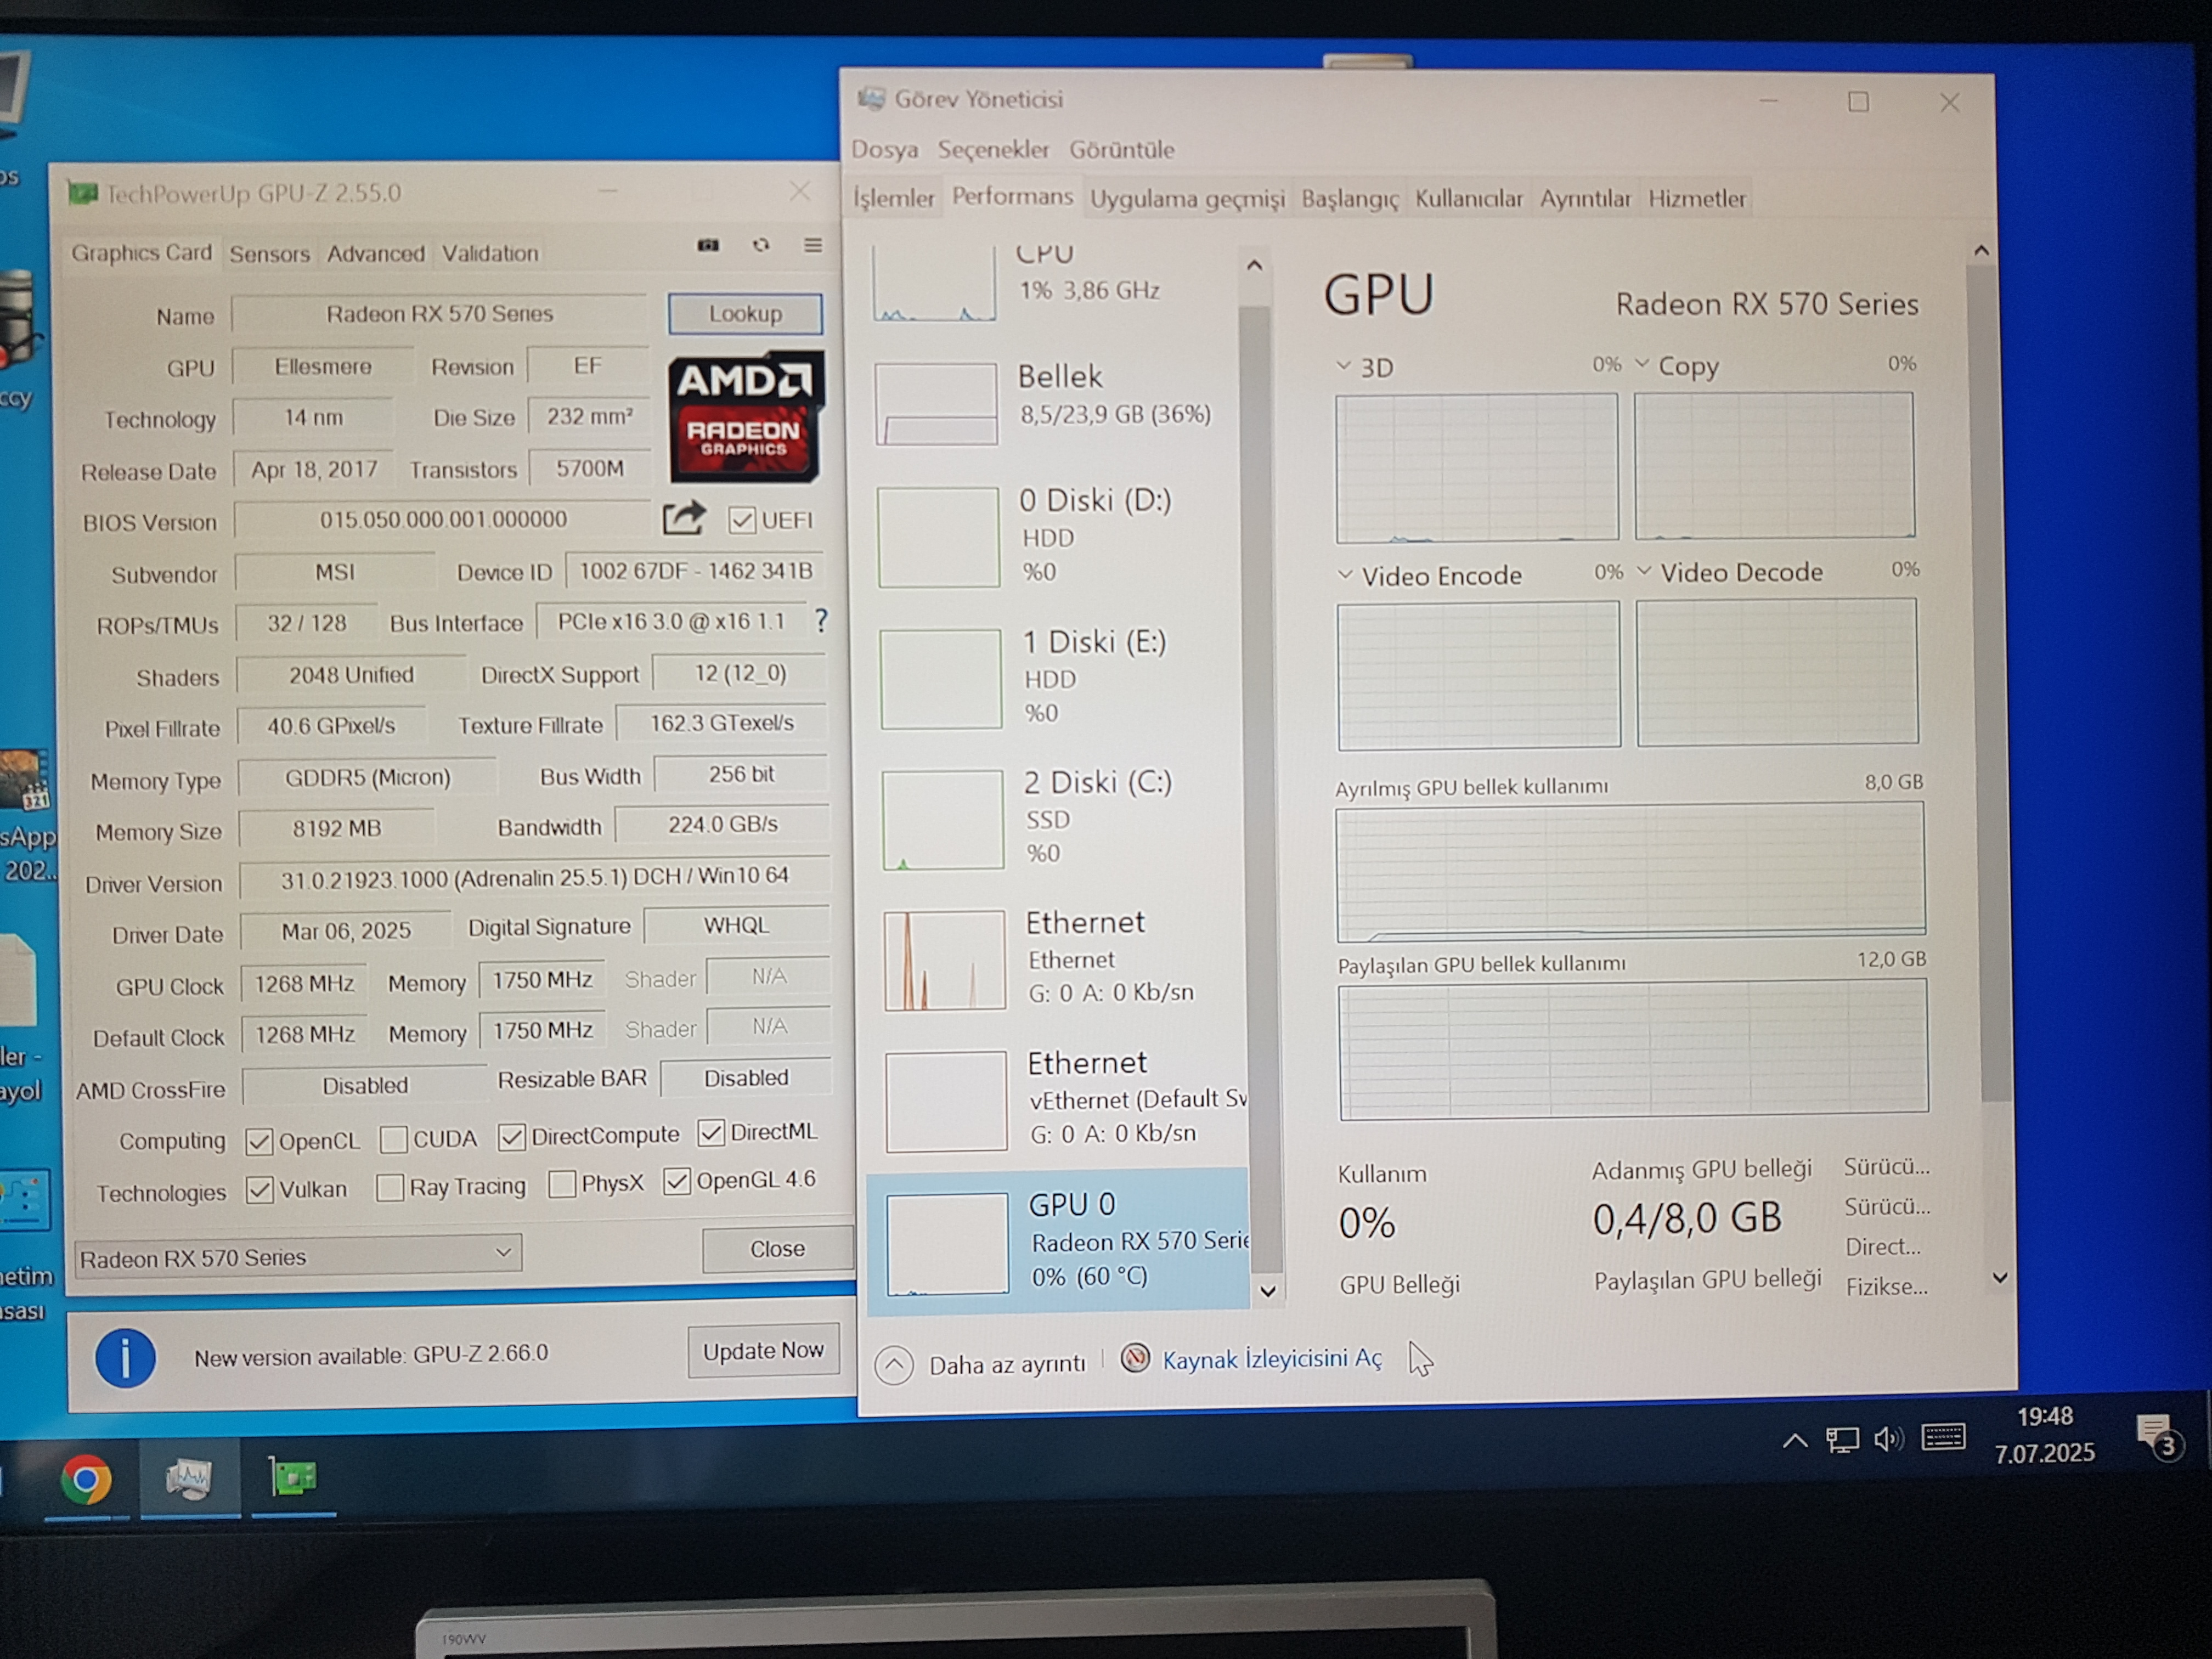The height and width of the screenshot is (1659, 2212).
Task: Click volume speaker icon in tray
Action: tap(1889, 1439)
